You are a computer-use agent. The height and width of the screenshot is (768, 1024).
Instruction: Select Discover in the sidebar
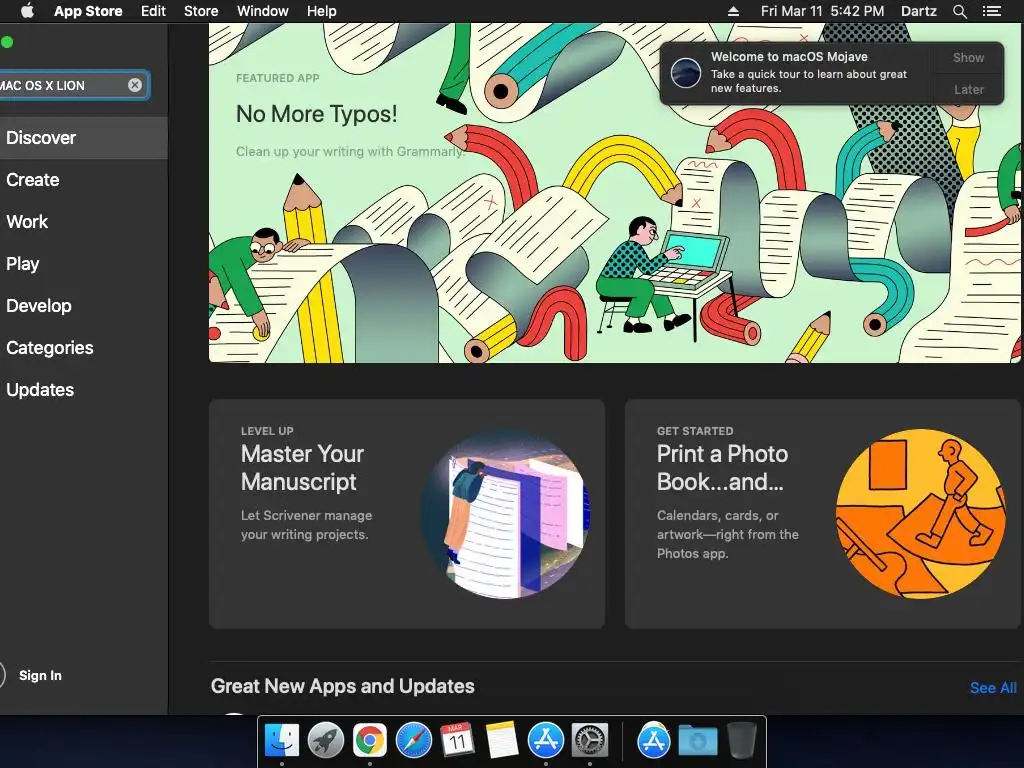tap(84, 138)
